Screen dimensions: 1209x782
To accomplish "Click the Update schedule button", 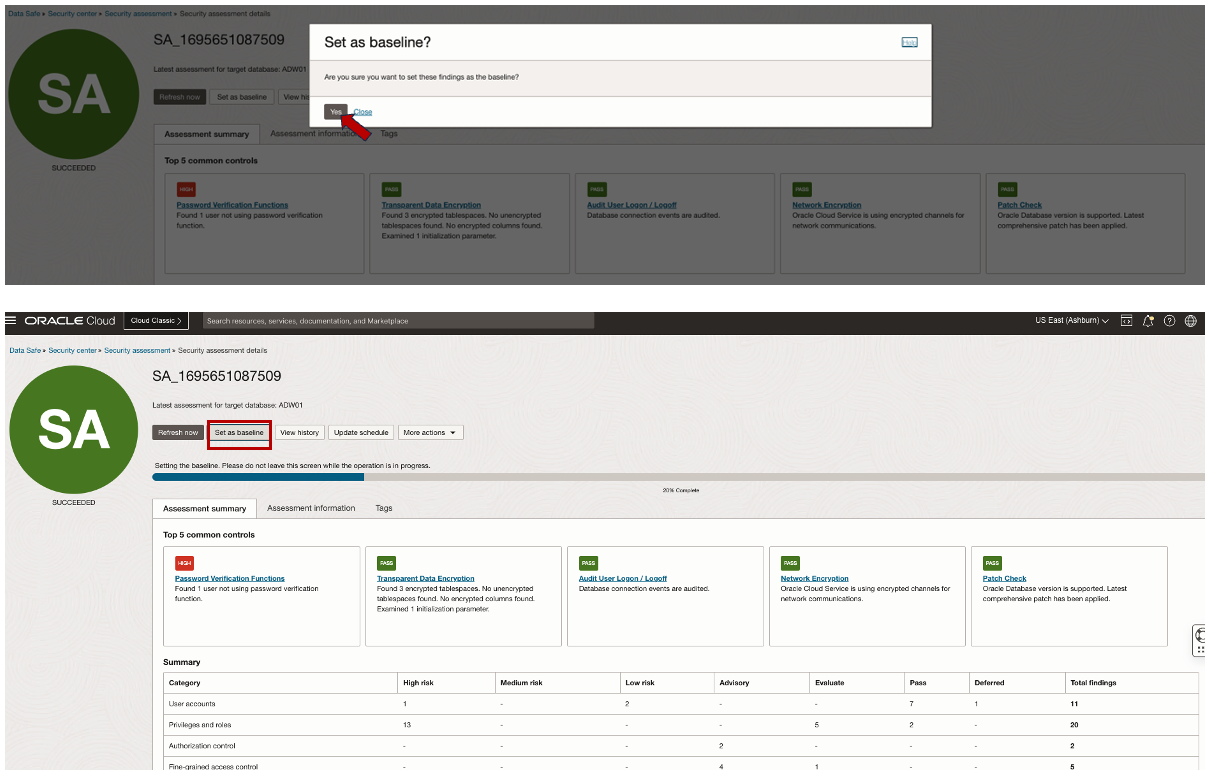I will [361, 433].
